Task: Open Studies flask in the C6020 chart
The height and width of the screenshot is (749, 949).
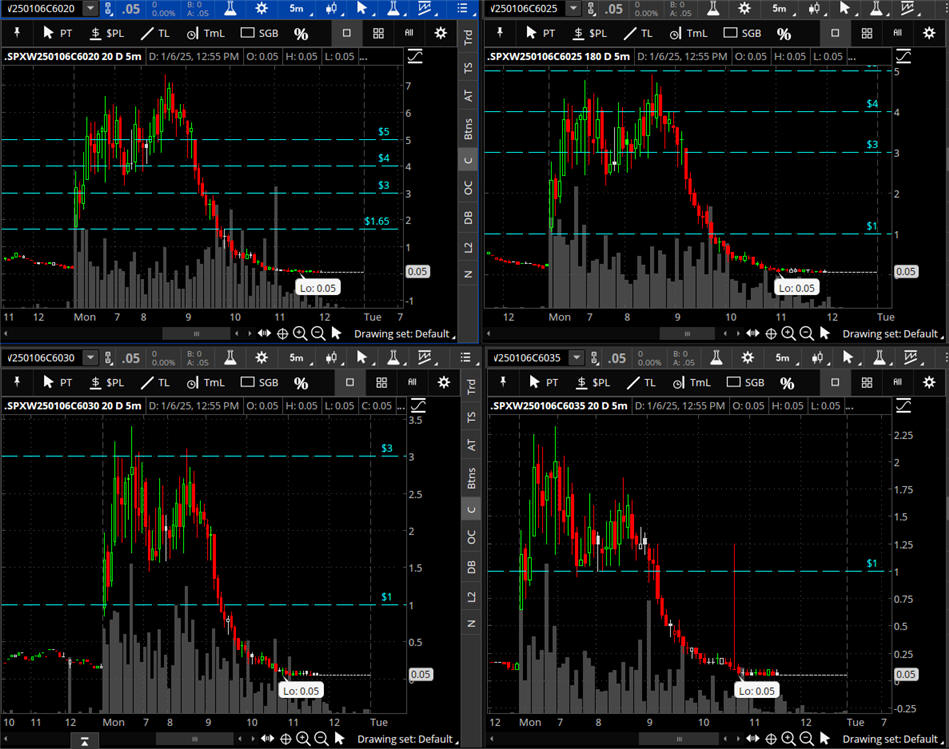Action: 229,8
